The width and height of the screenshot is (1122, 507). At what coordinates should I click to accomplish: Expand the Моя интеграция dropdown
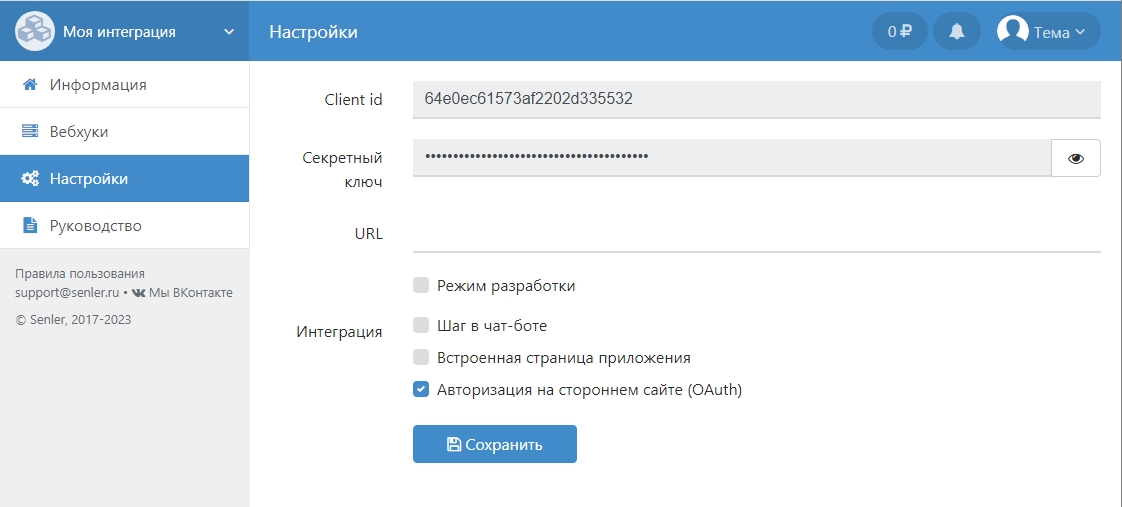[229, 31]
